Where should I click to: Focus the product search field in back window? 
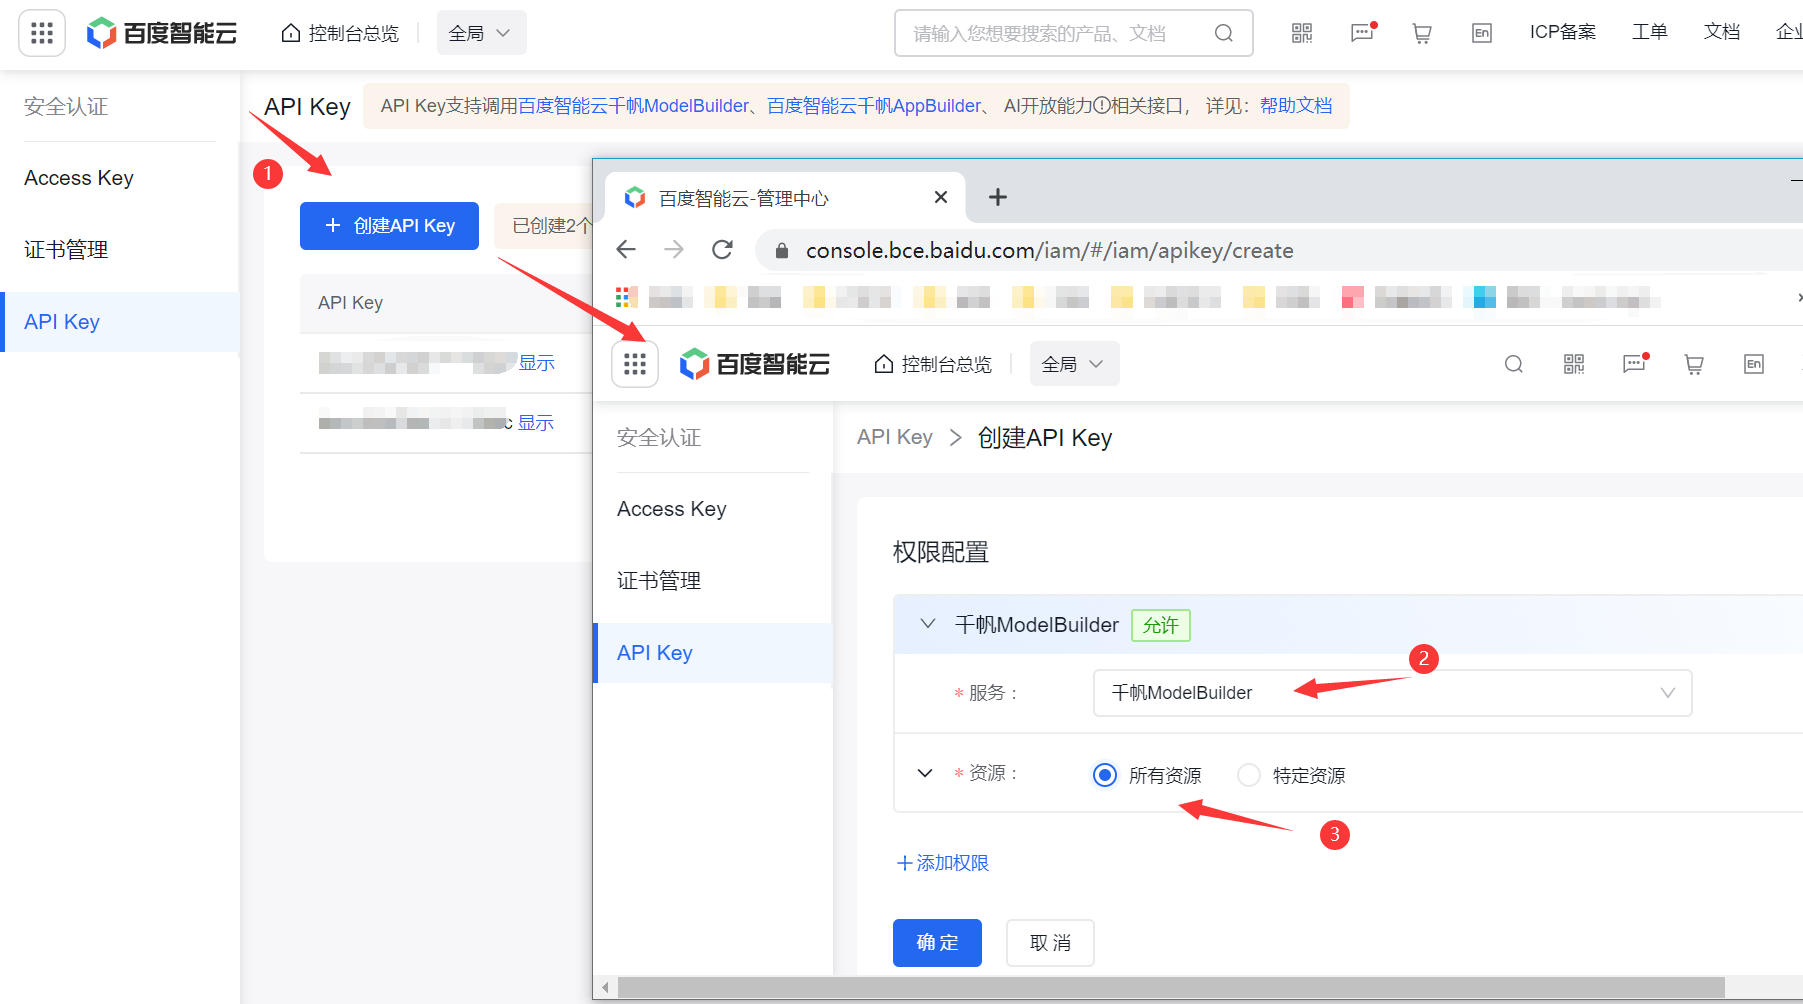coord(1073,33)
